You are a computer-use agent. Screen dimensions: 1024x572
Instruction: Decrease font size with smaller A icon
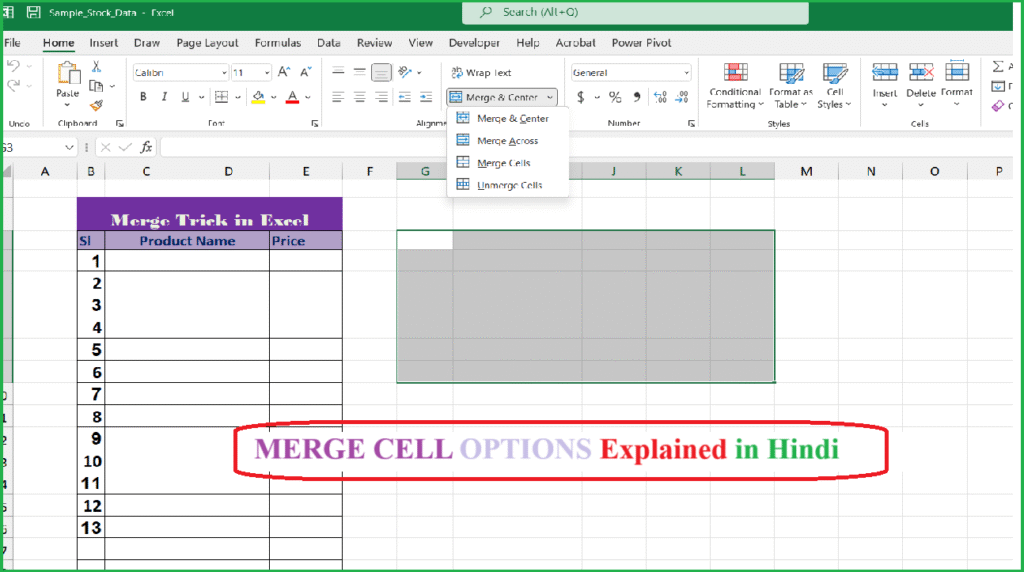(305, 72)
